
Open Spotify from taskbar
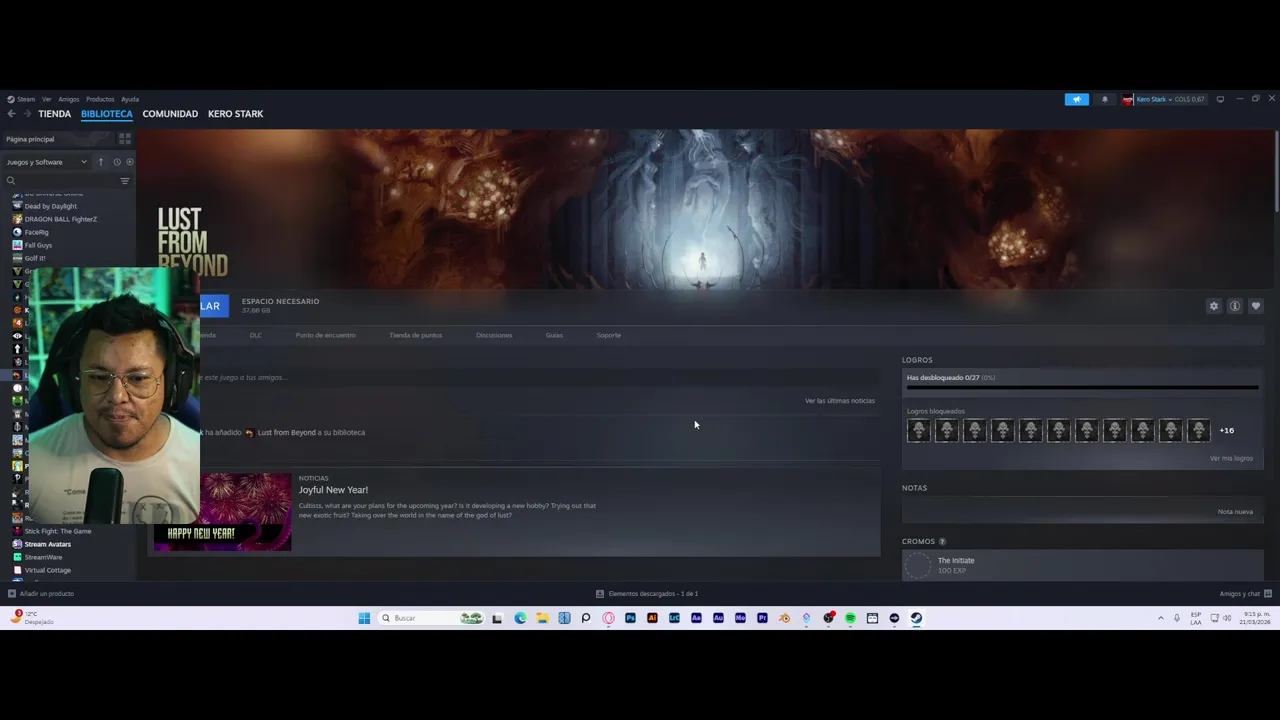tap(850, 618)
